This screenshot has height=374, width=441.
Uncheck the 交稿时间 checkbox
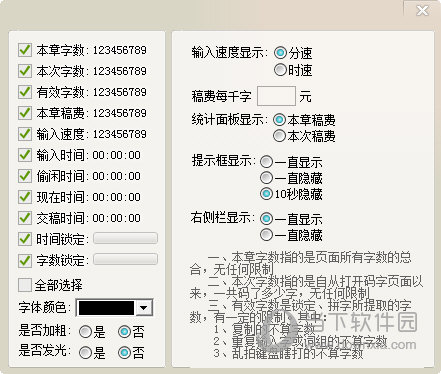(x=25, y=218)
